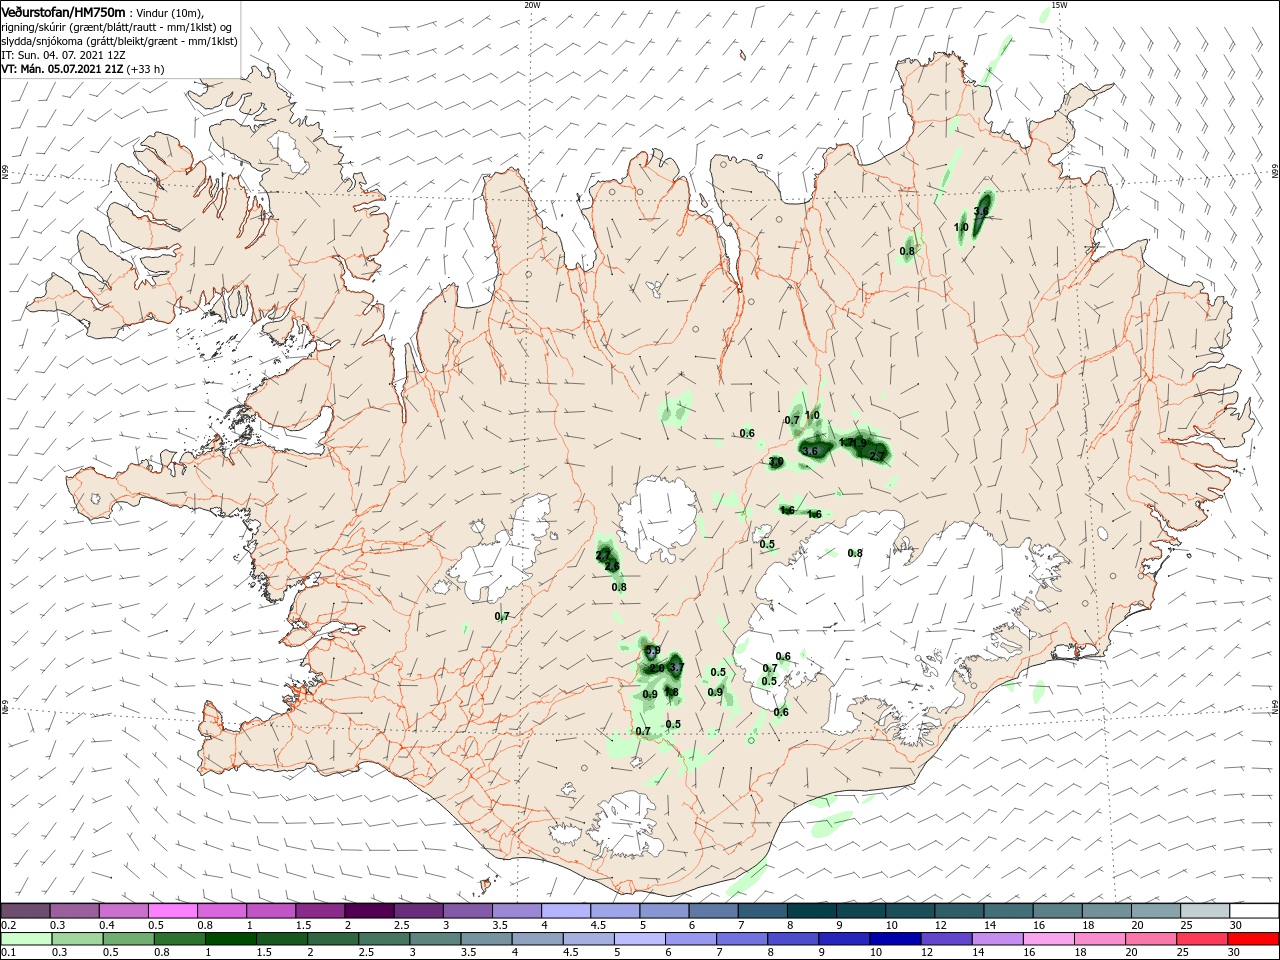Click the 15W longitude label
Image resolution: width=1280 pixels, height=960 pixels.
pos(1059,5)
